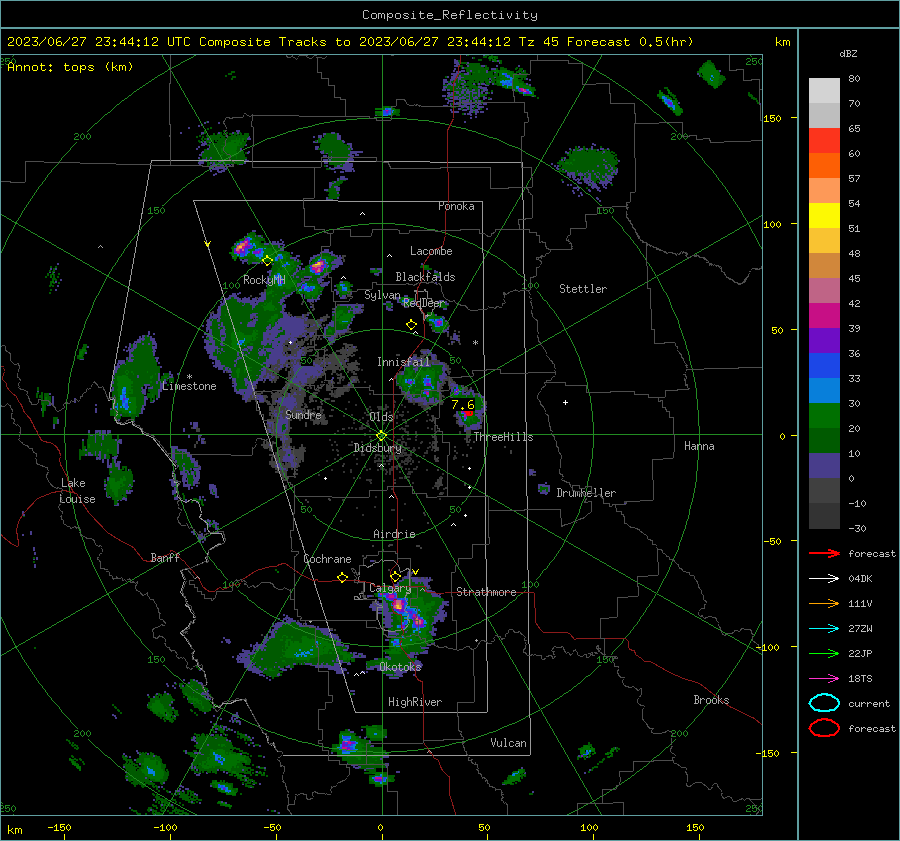Click the 7.6 storm top annotation
900x841 pixels.
pos(463,404)
